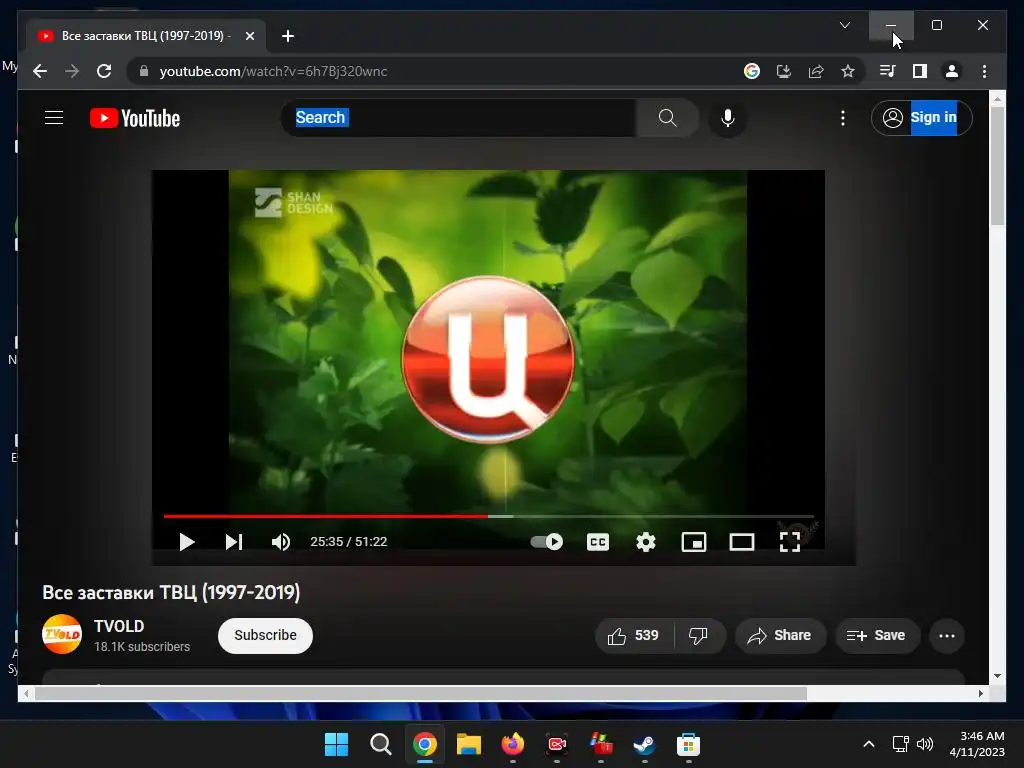Open the clock showing 3:46 AM
Image resolution: width=1024 pixels, height=768 pixels.
point(977,744)
